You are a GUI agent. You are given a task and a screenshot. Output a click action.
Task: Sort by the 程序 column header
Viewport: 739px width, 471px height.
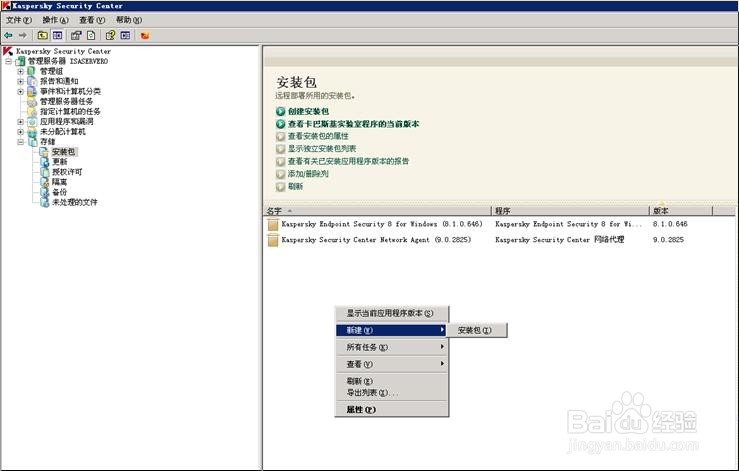570,211
